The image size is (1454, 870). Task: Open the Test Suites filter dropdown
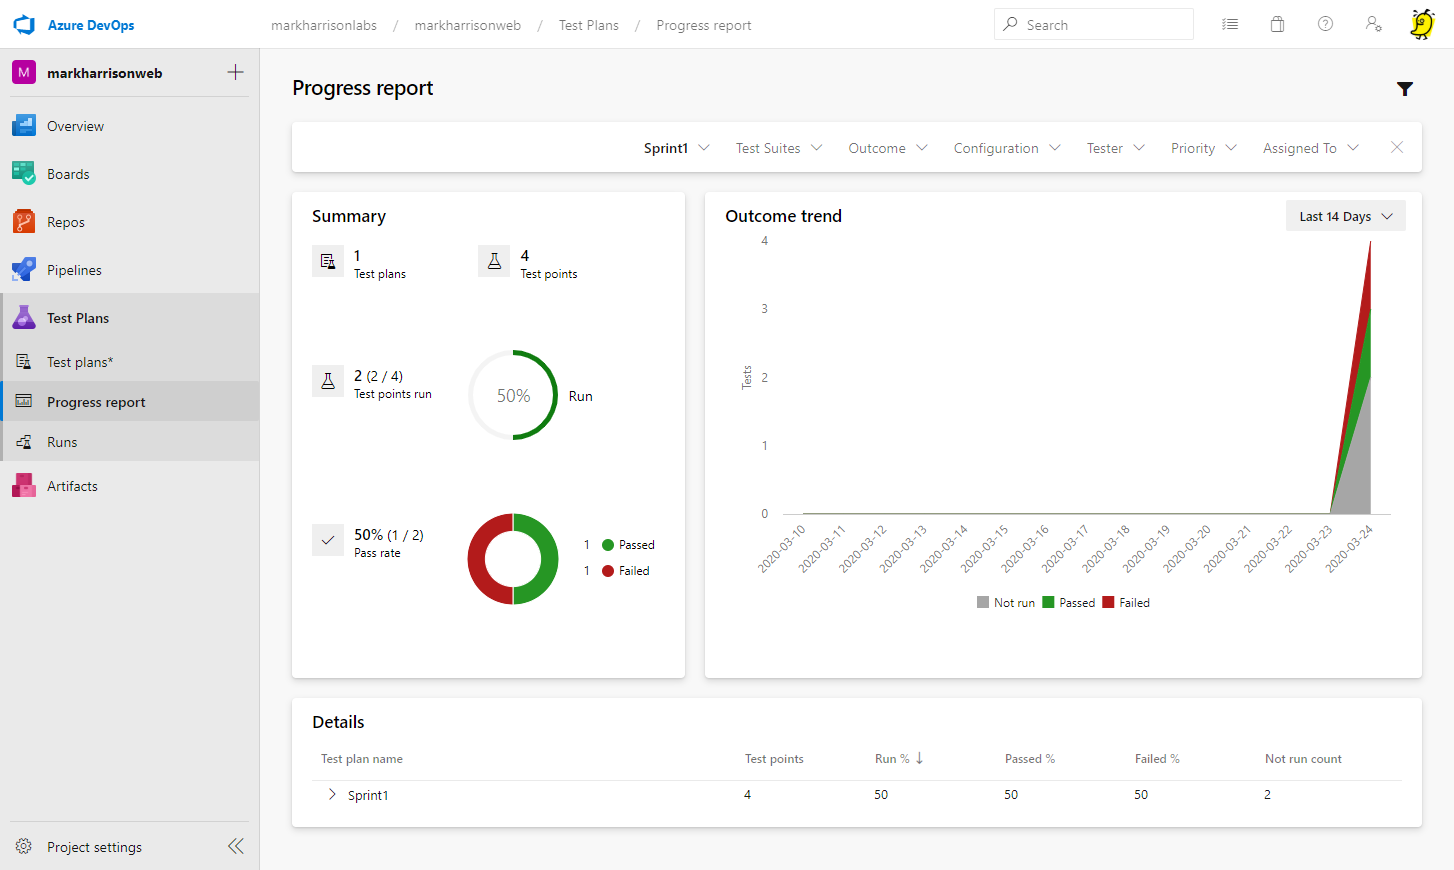778,148
